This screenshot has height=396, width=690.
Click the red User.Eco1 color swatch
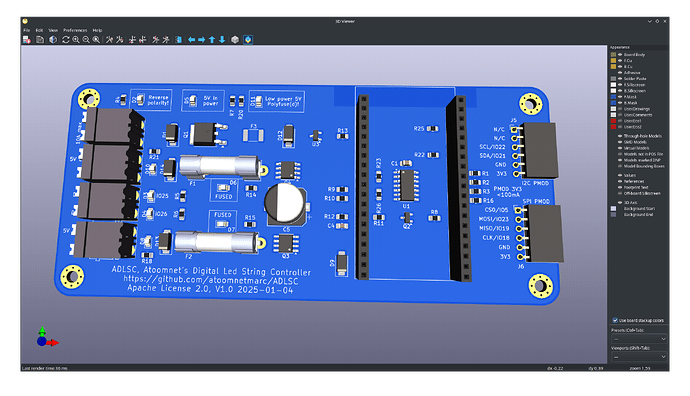[x=613, y=121]
